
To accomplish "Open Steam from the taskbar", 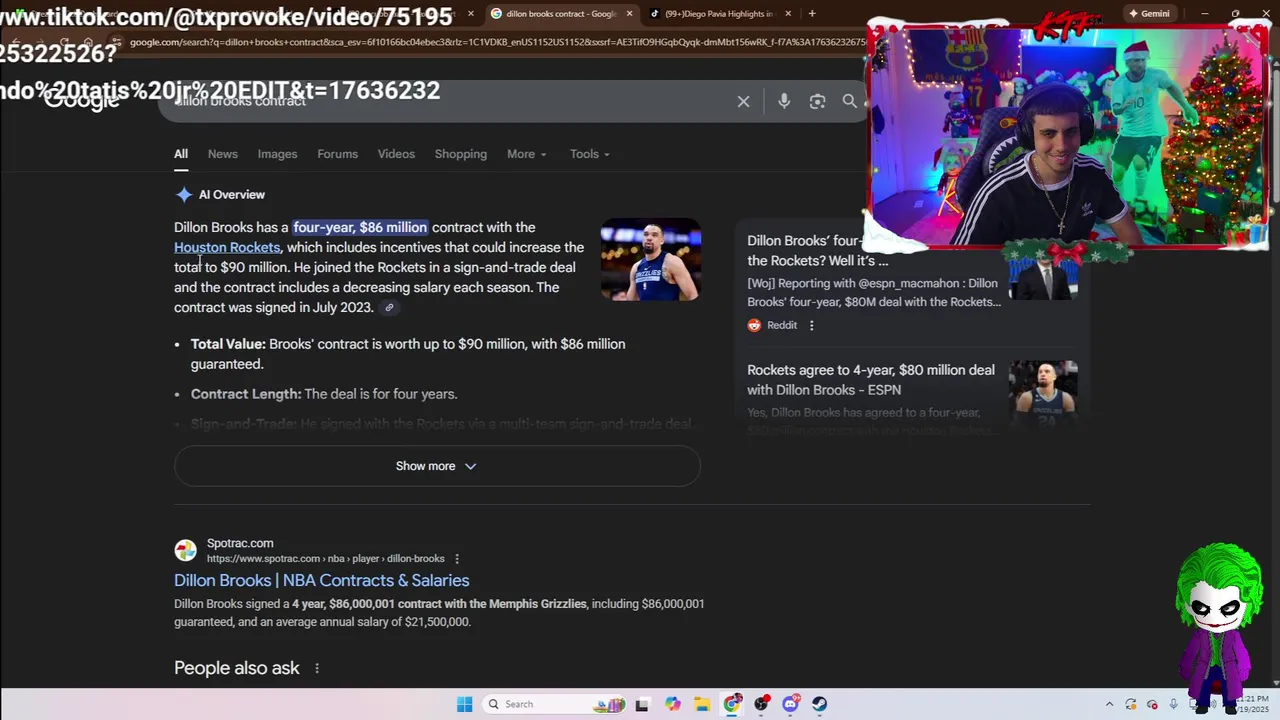I will click(x=819, y=704).
